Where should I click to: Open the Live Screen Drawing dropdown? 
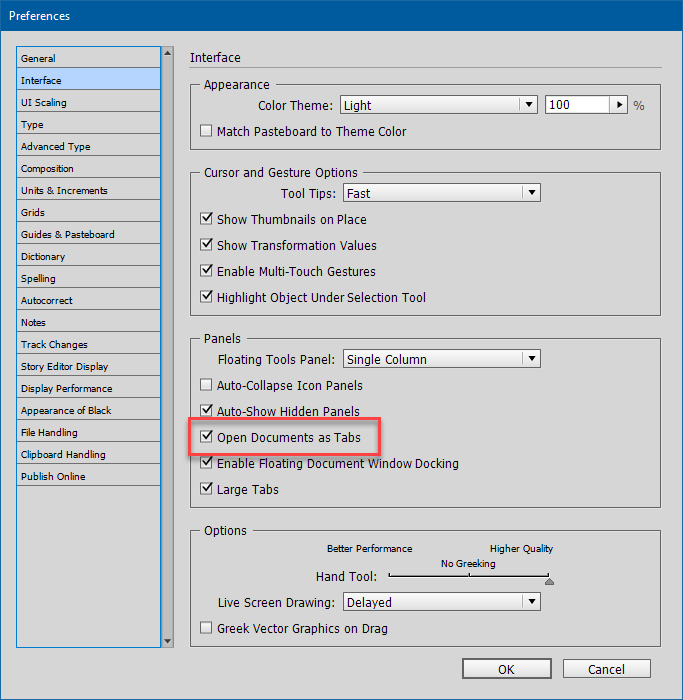click(x=441, y=602)
